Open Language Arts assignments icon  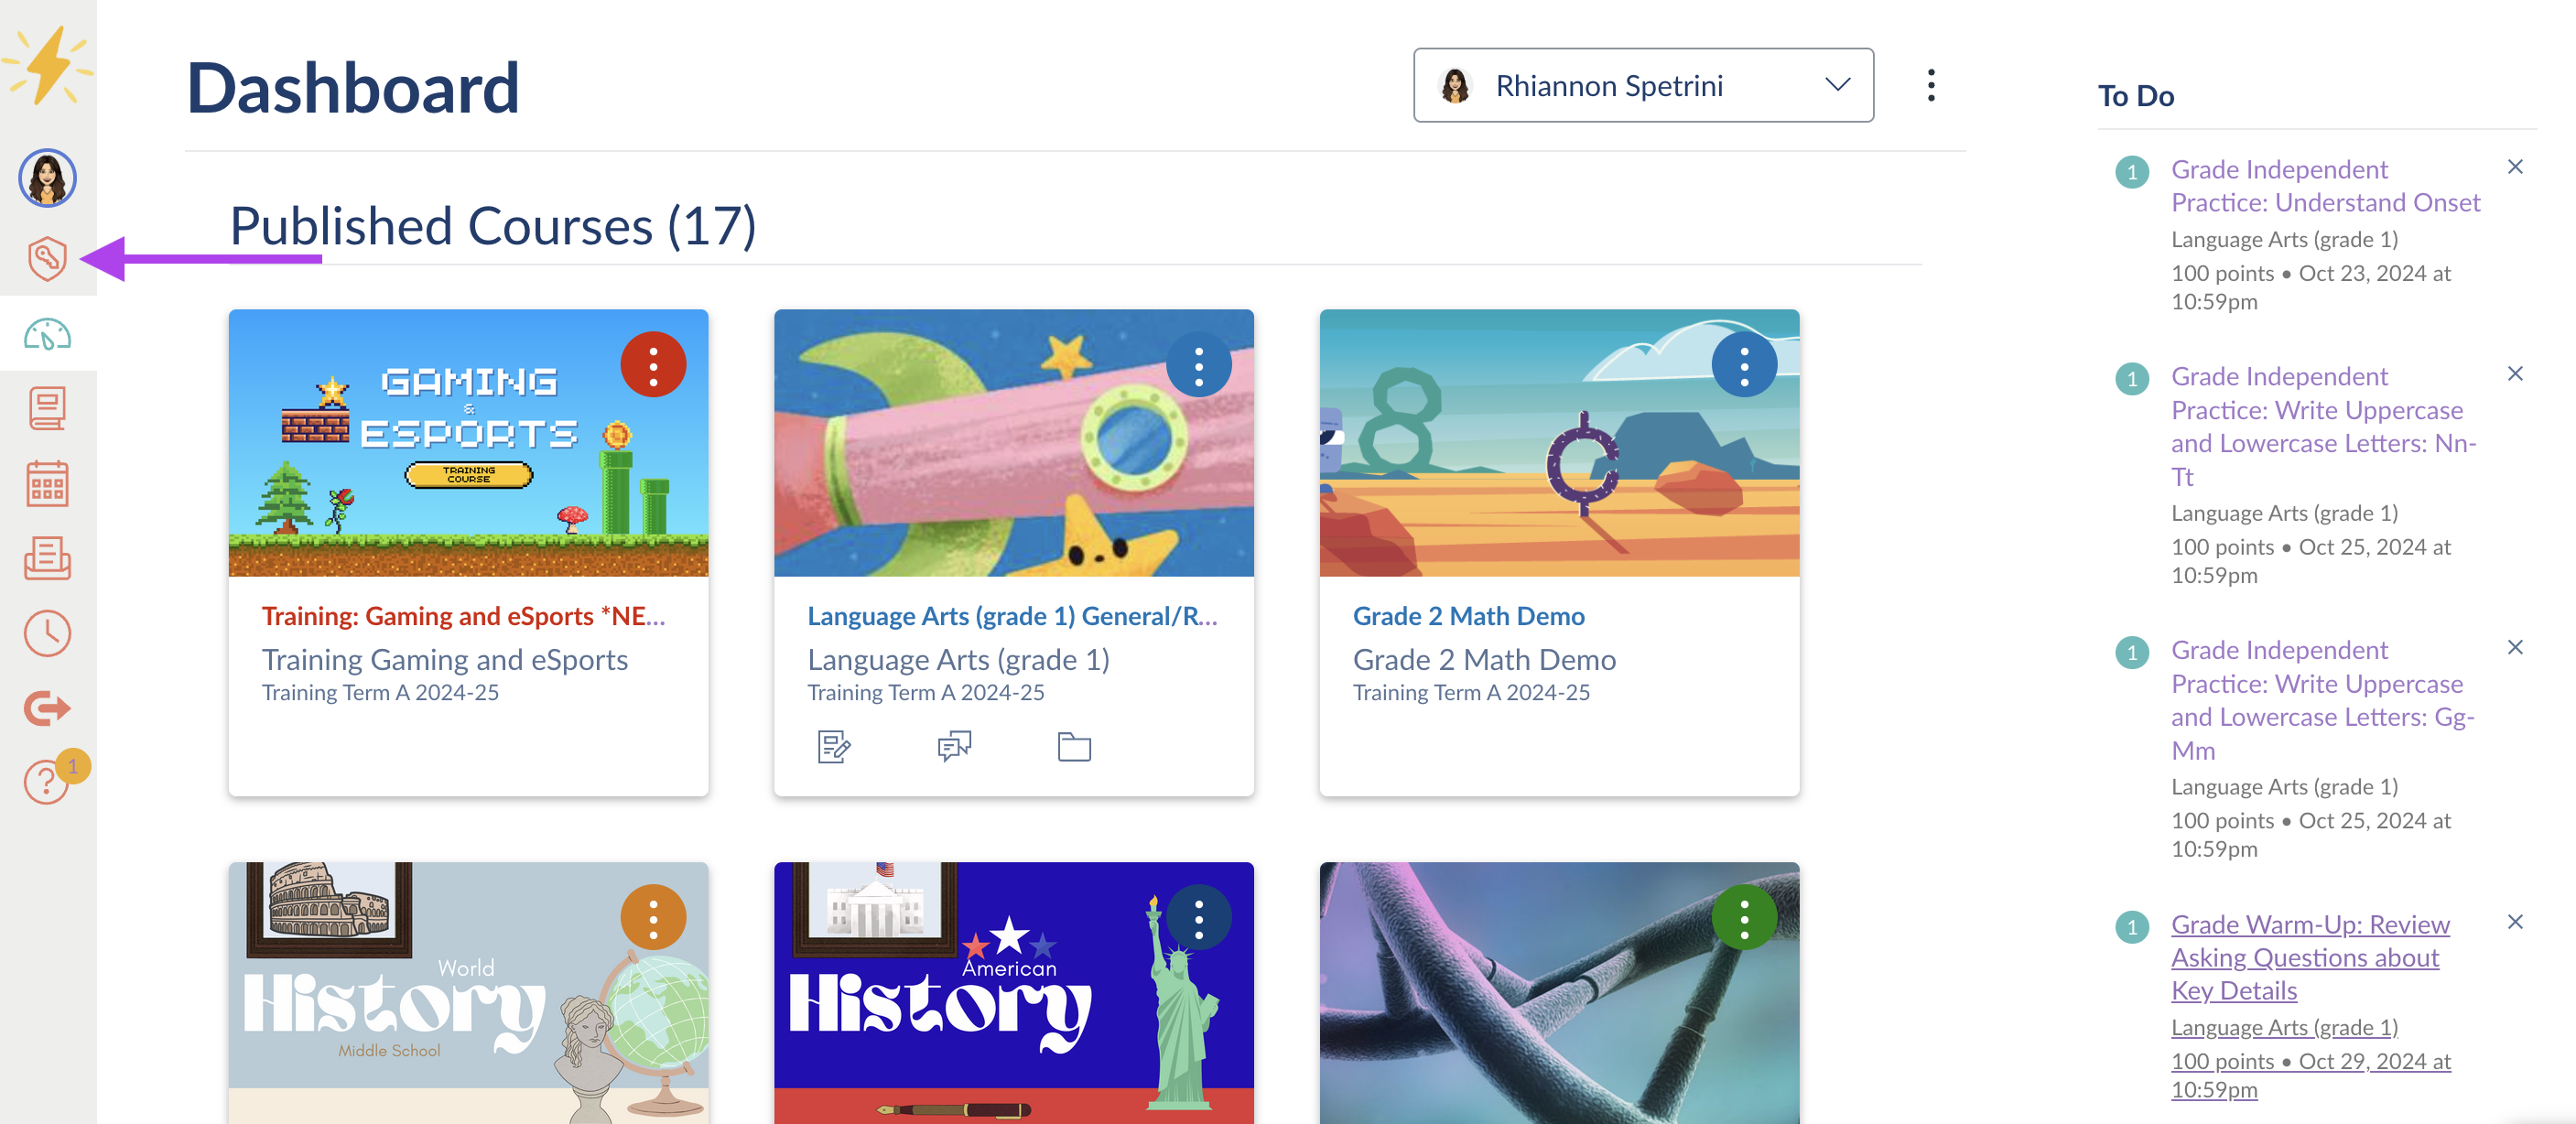pyautogui.click(x=833, y=746)
